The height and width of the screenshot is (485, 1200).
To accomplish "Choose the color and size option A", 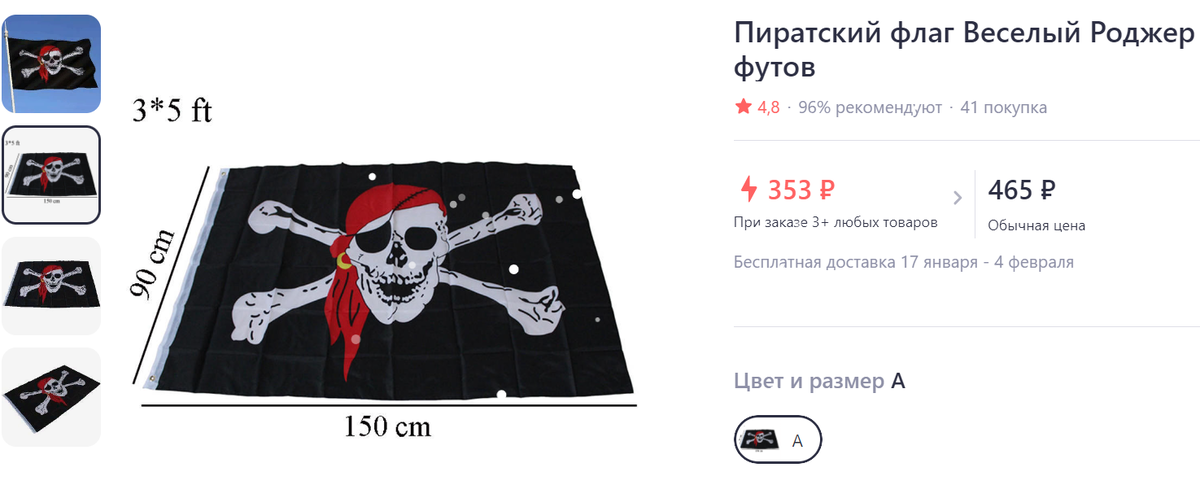I will click(778, 439).
